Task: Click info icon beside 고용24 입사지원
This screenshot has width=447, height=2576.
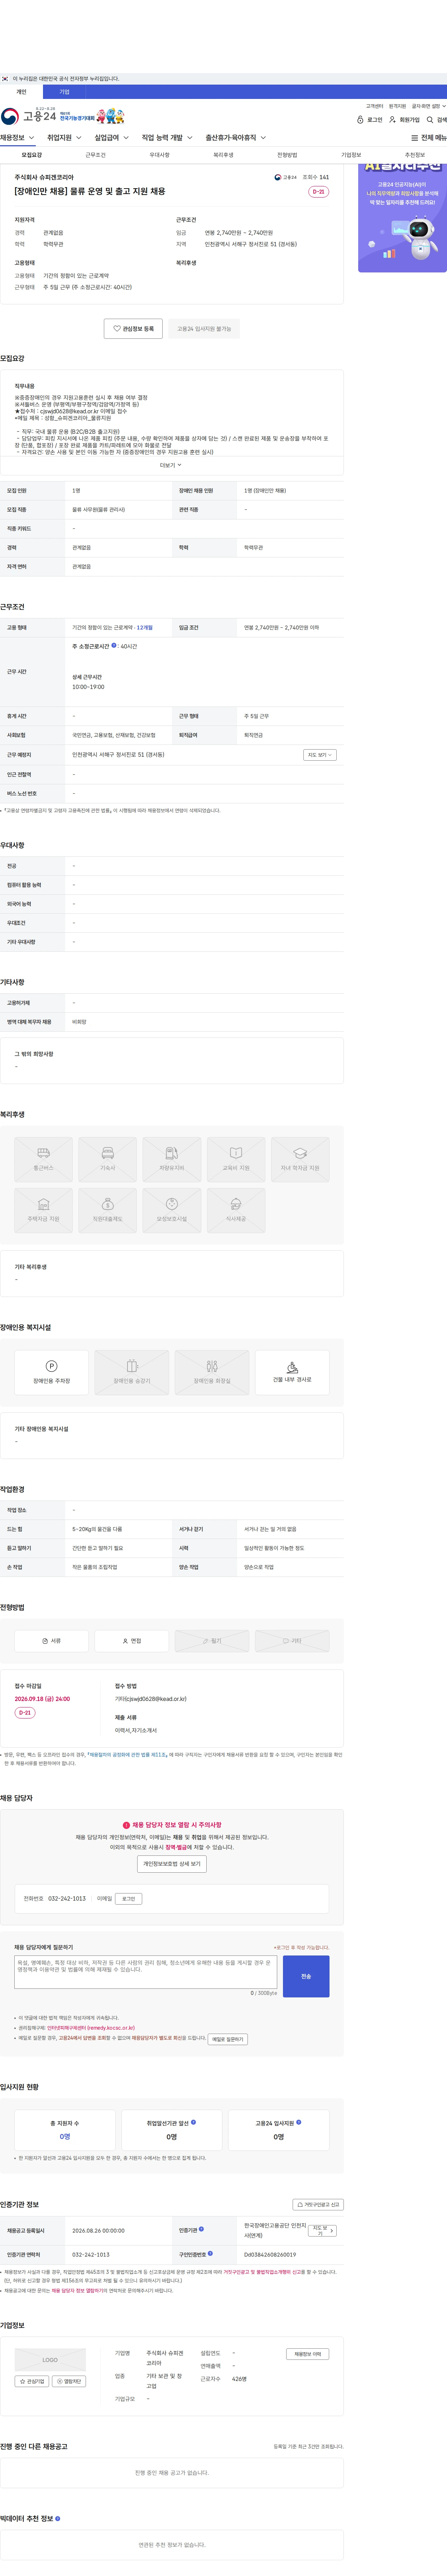Action: click(299, 2122)
